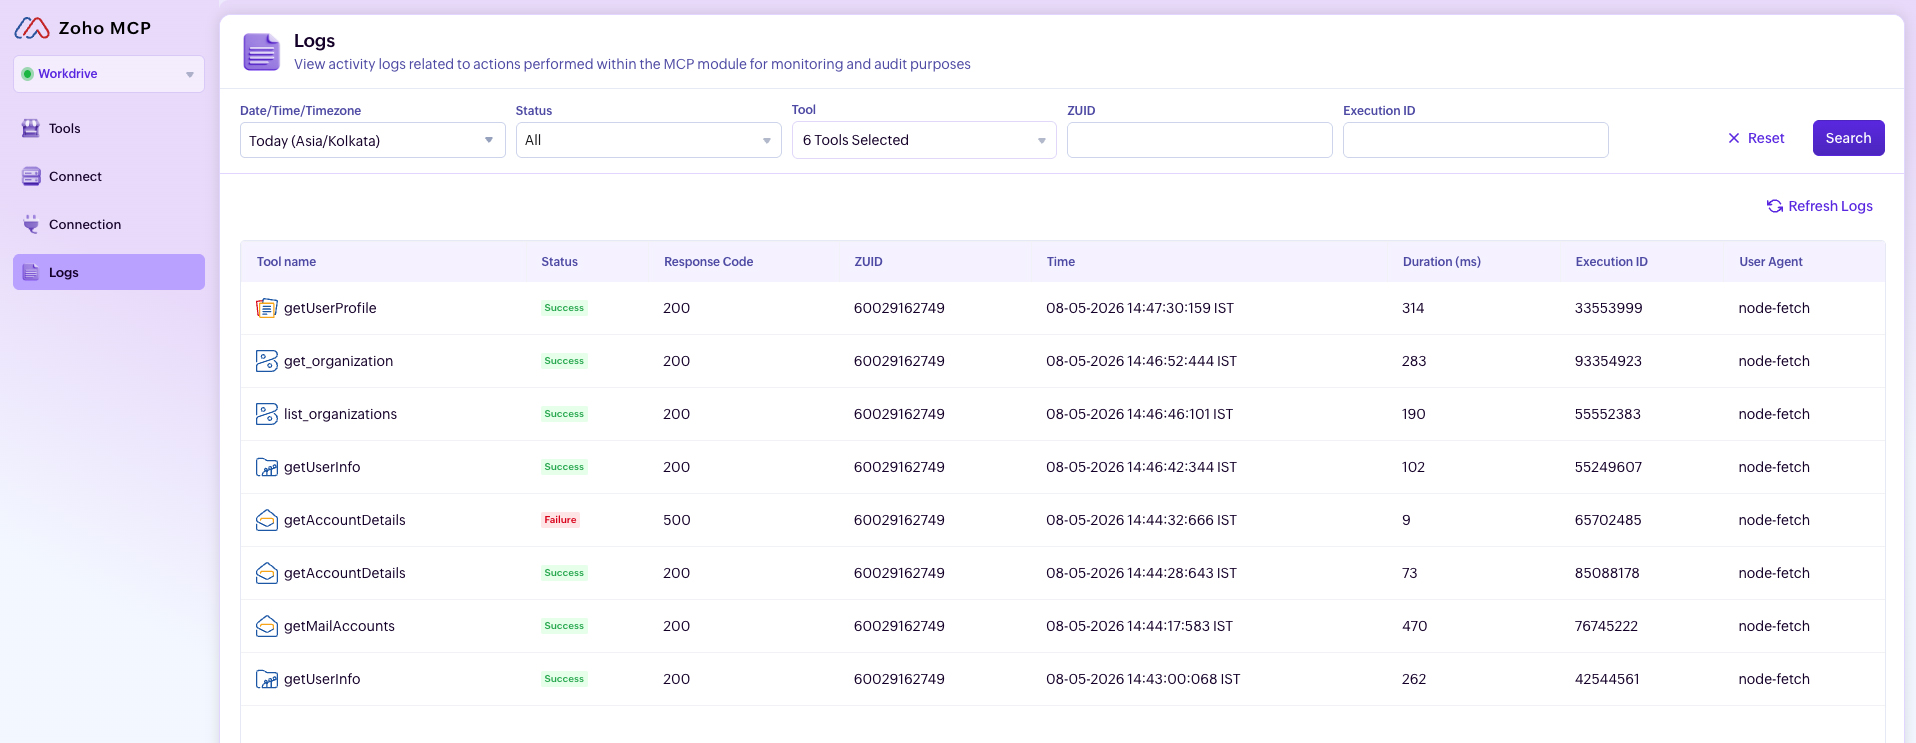Click the Failure status badge
This screenshot has width=1916, height=743.
560,520
